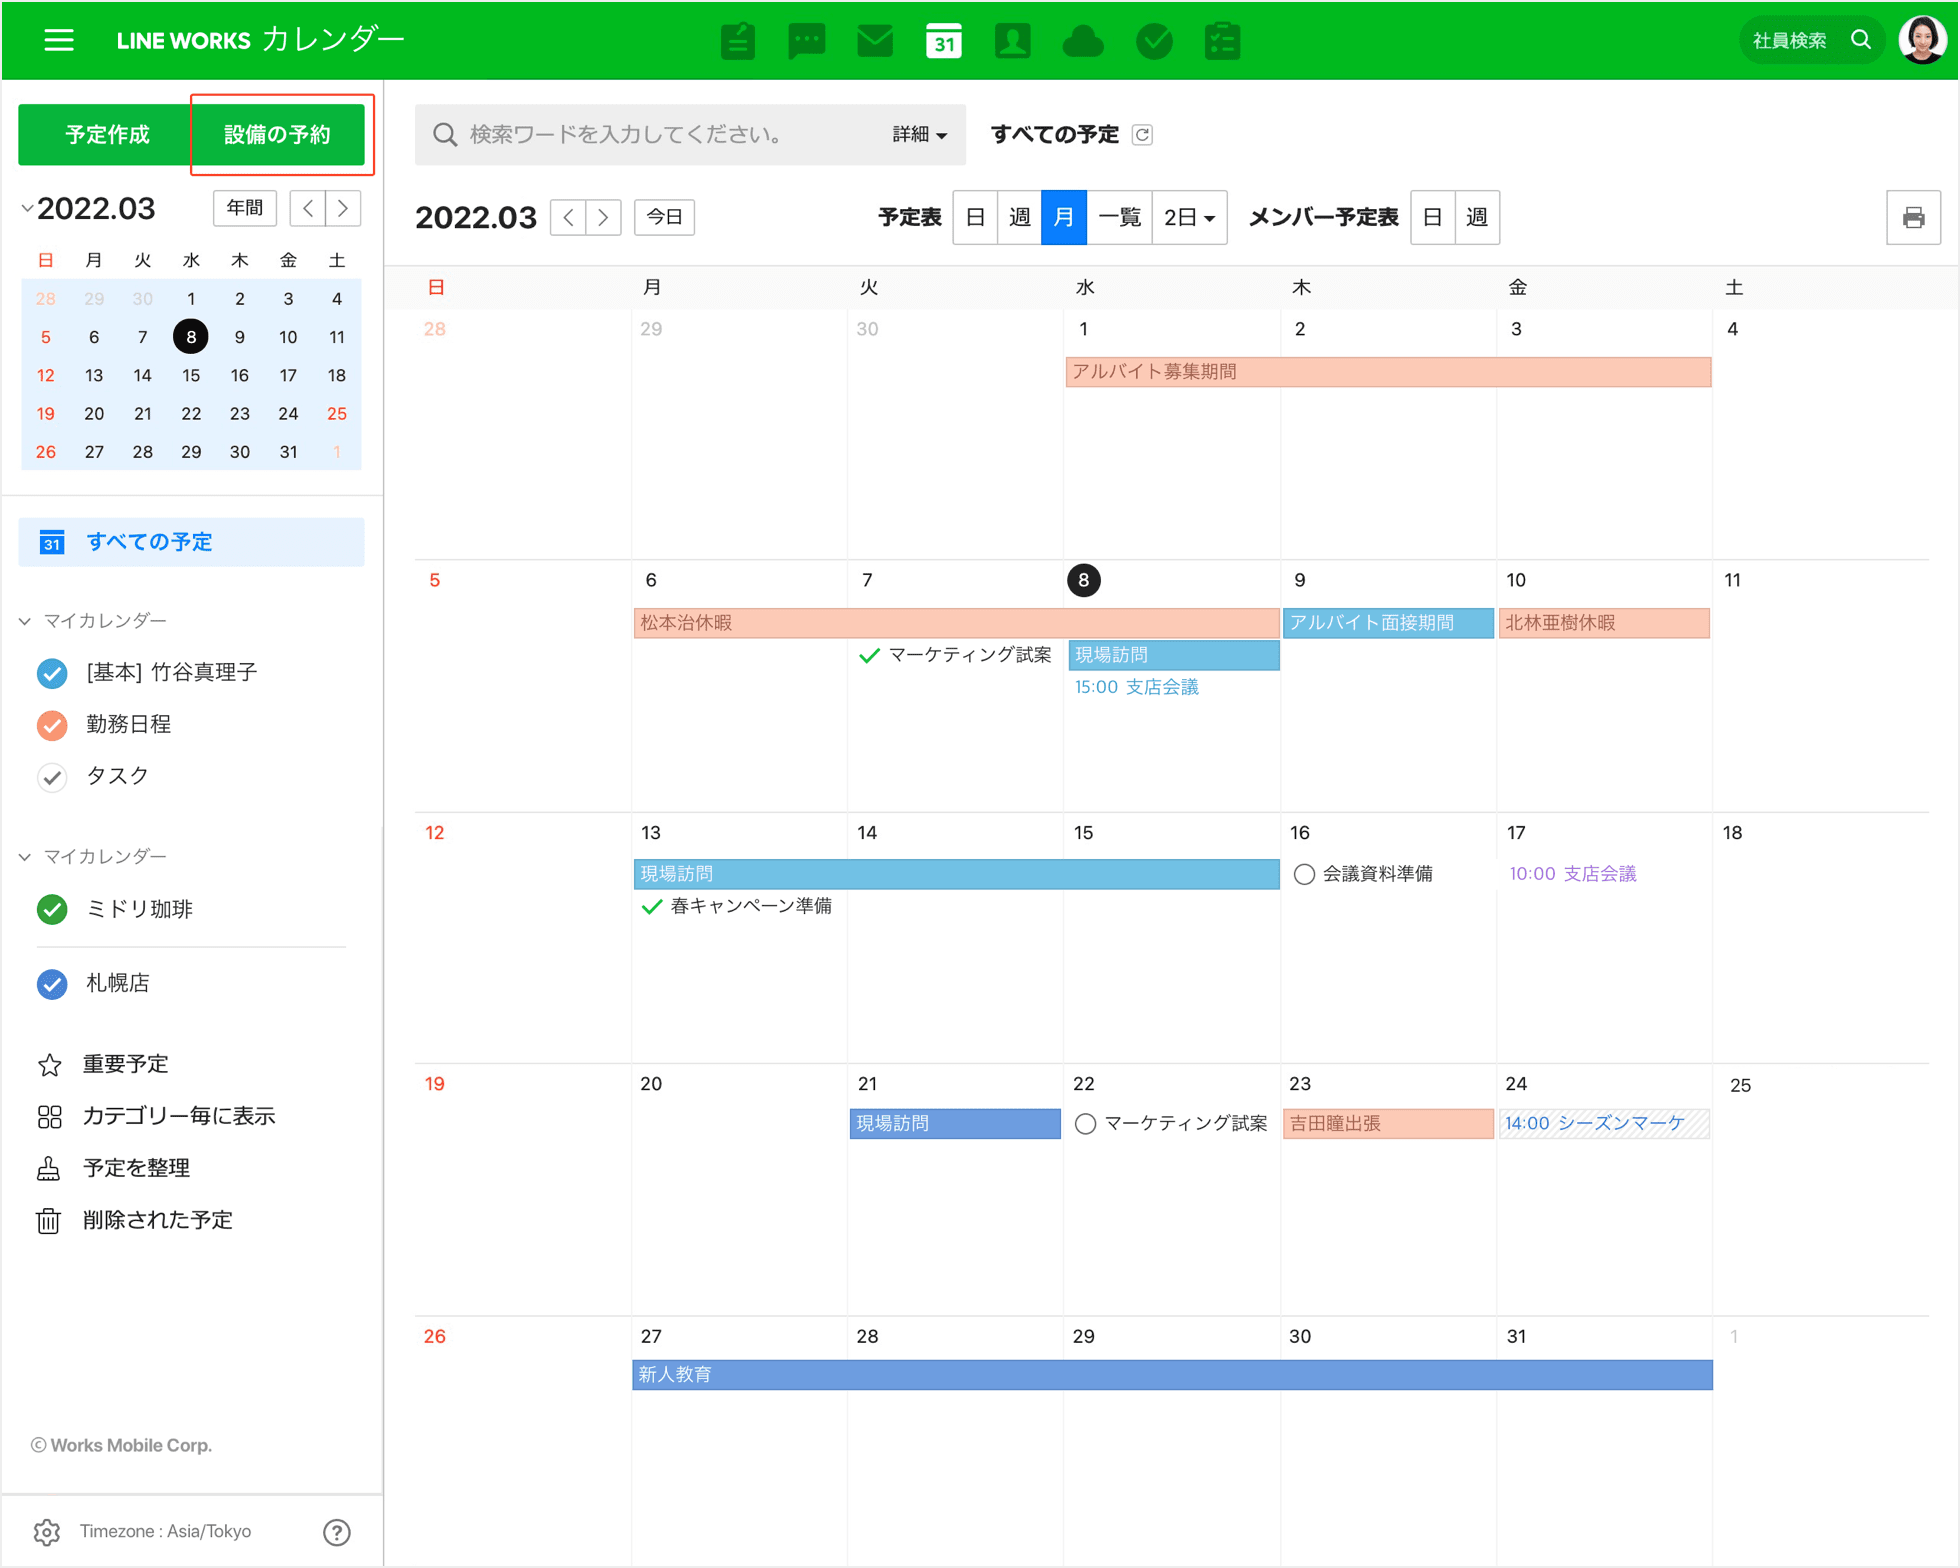This screenshot has width=1960, height=1568.
Task: Uncheck the 勤務日程 calendar
Action: coord(52,725)
